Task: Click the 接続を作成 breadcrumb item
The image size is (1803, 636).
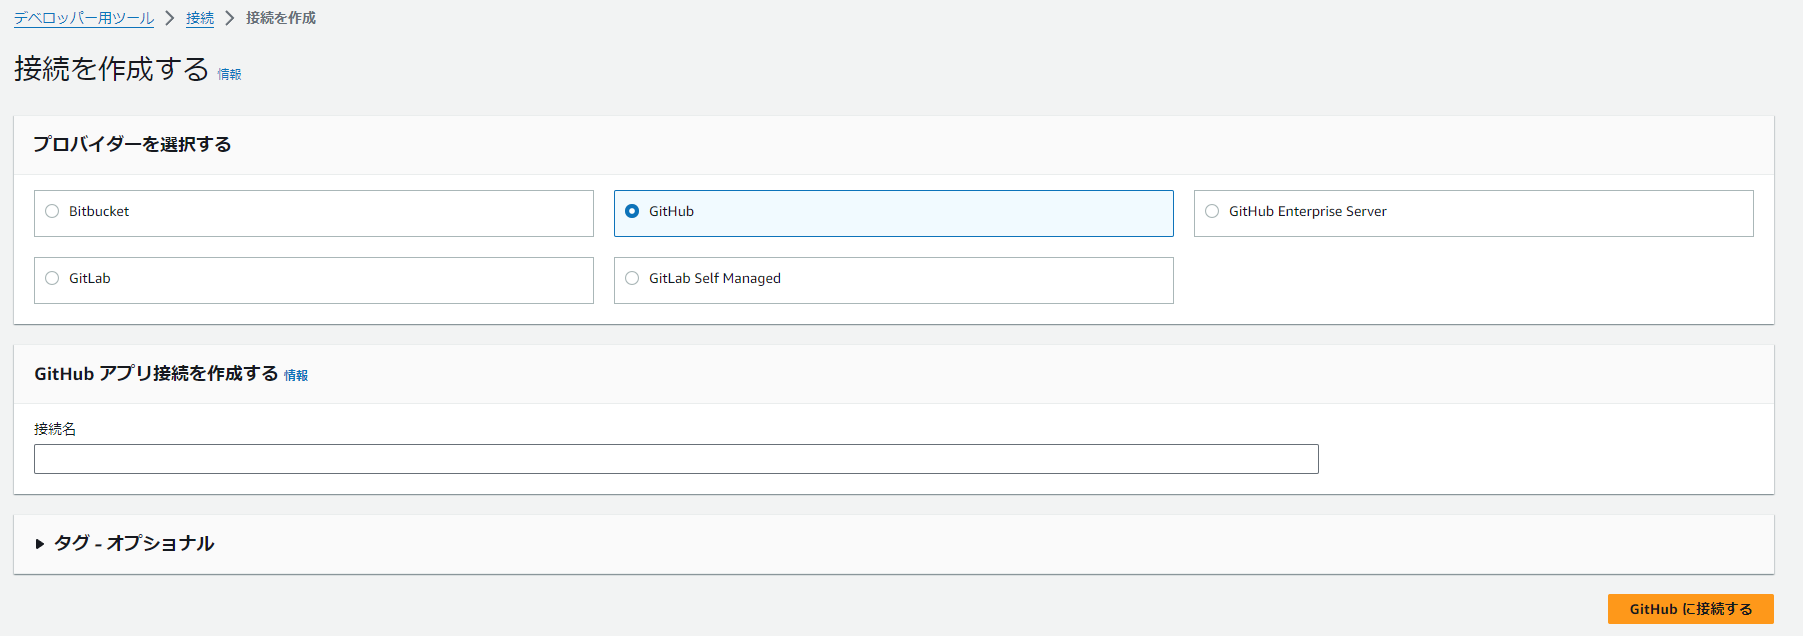Action: point(281,18)
